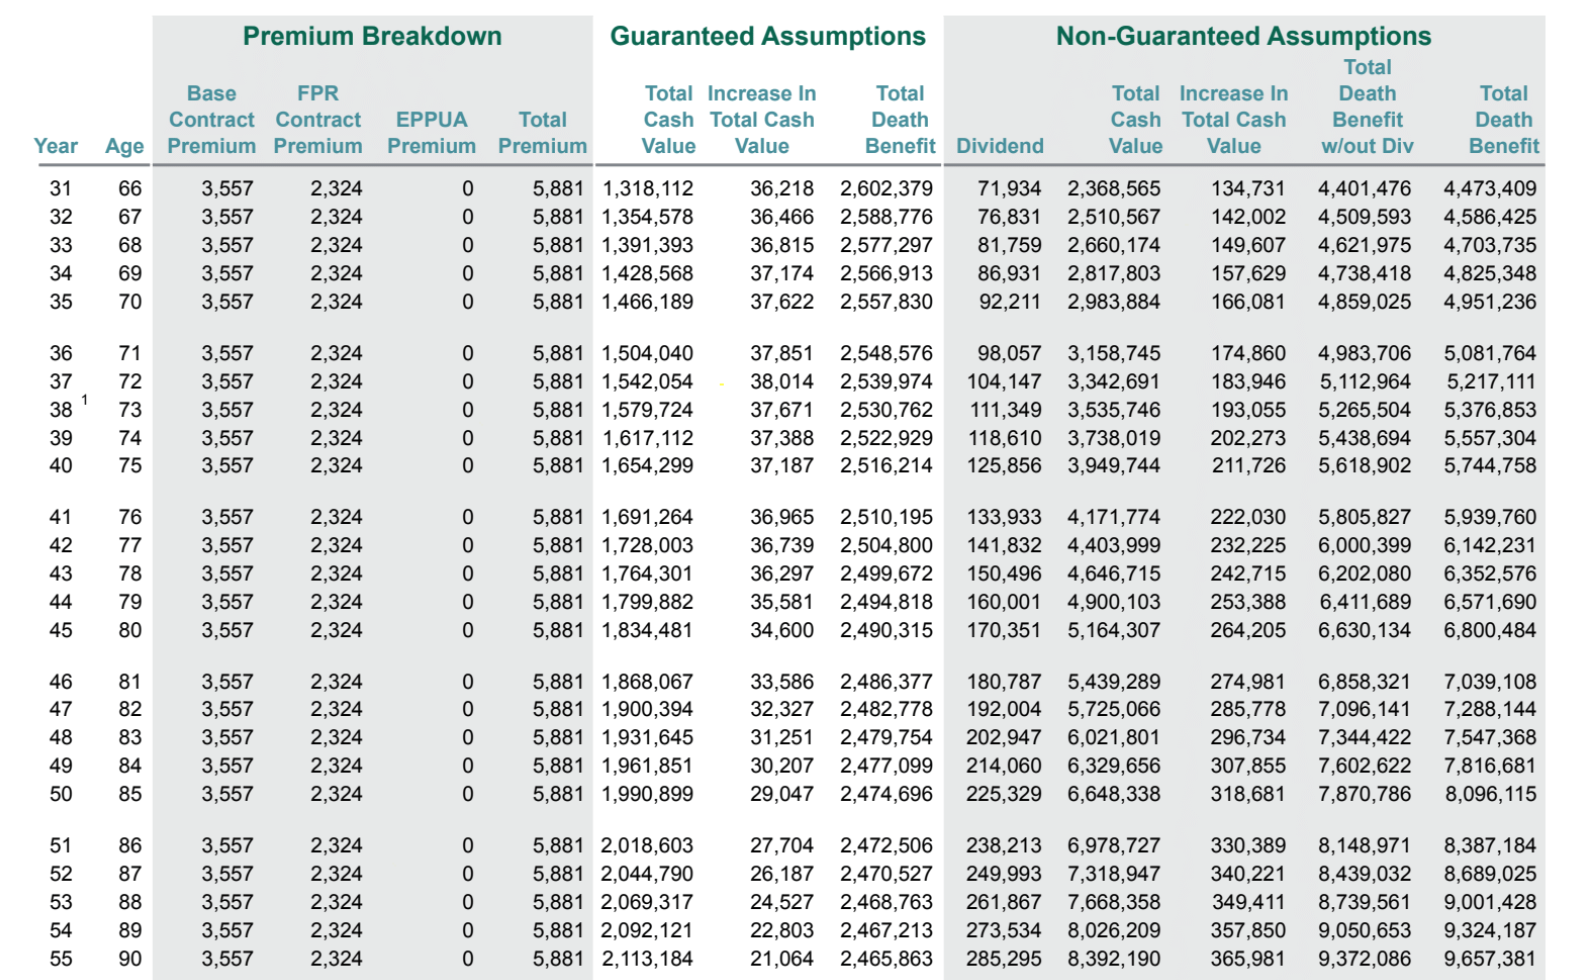The image size is (1578, 980).
Task: Click cash value 1,931,645 in year 48
Action: click(x=647, y=738)
